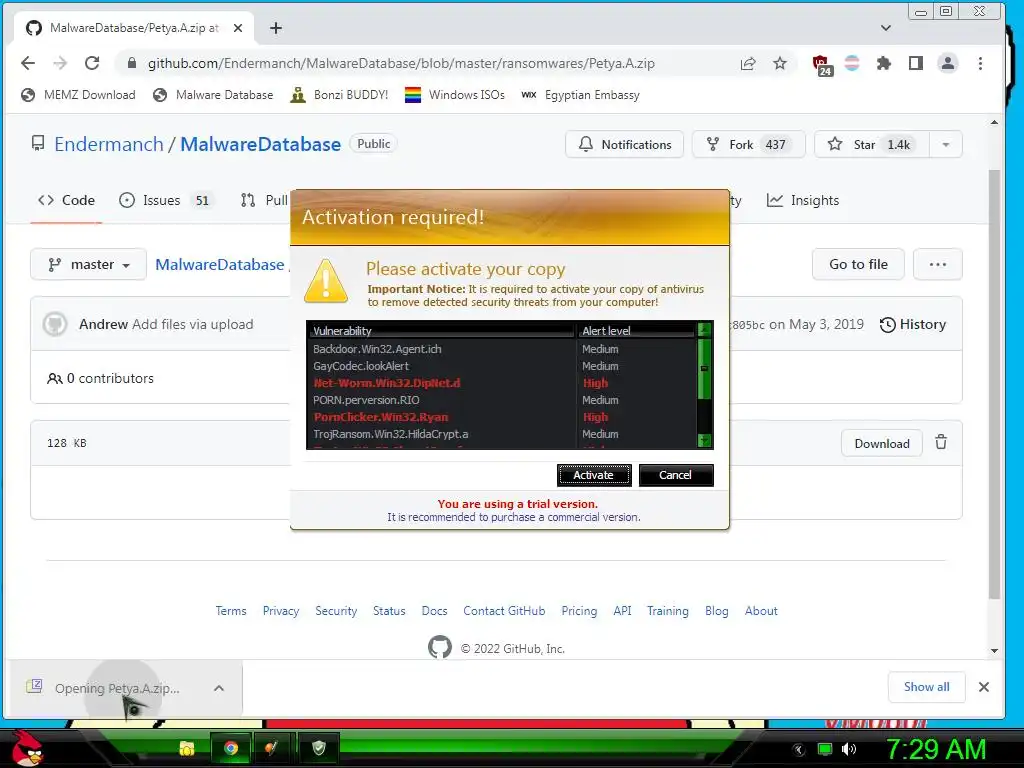Open the three-dot file options menu

pos(938,264)
